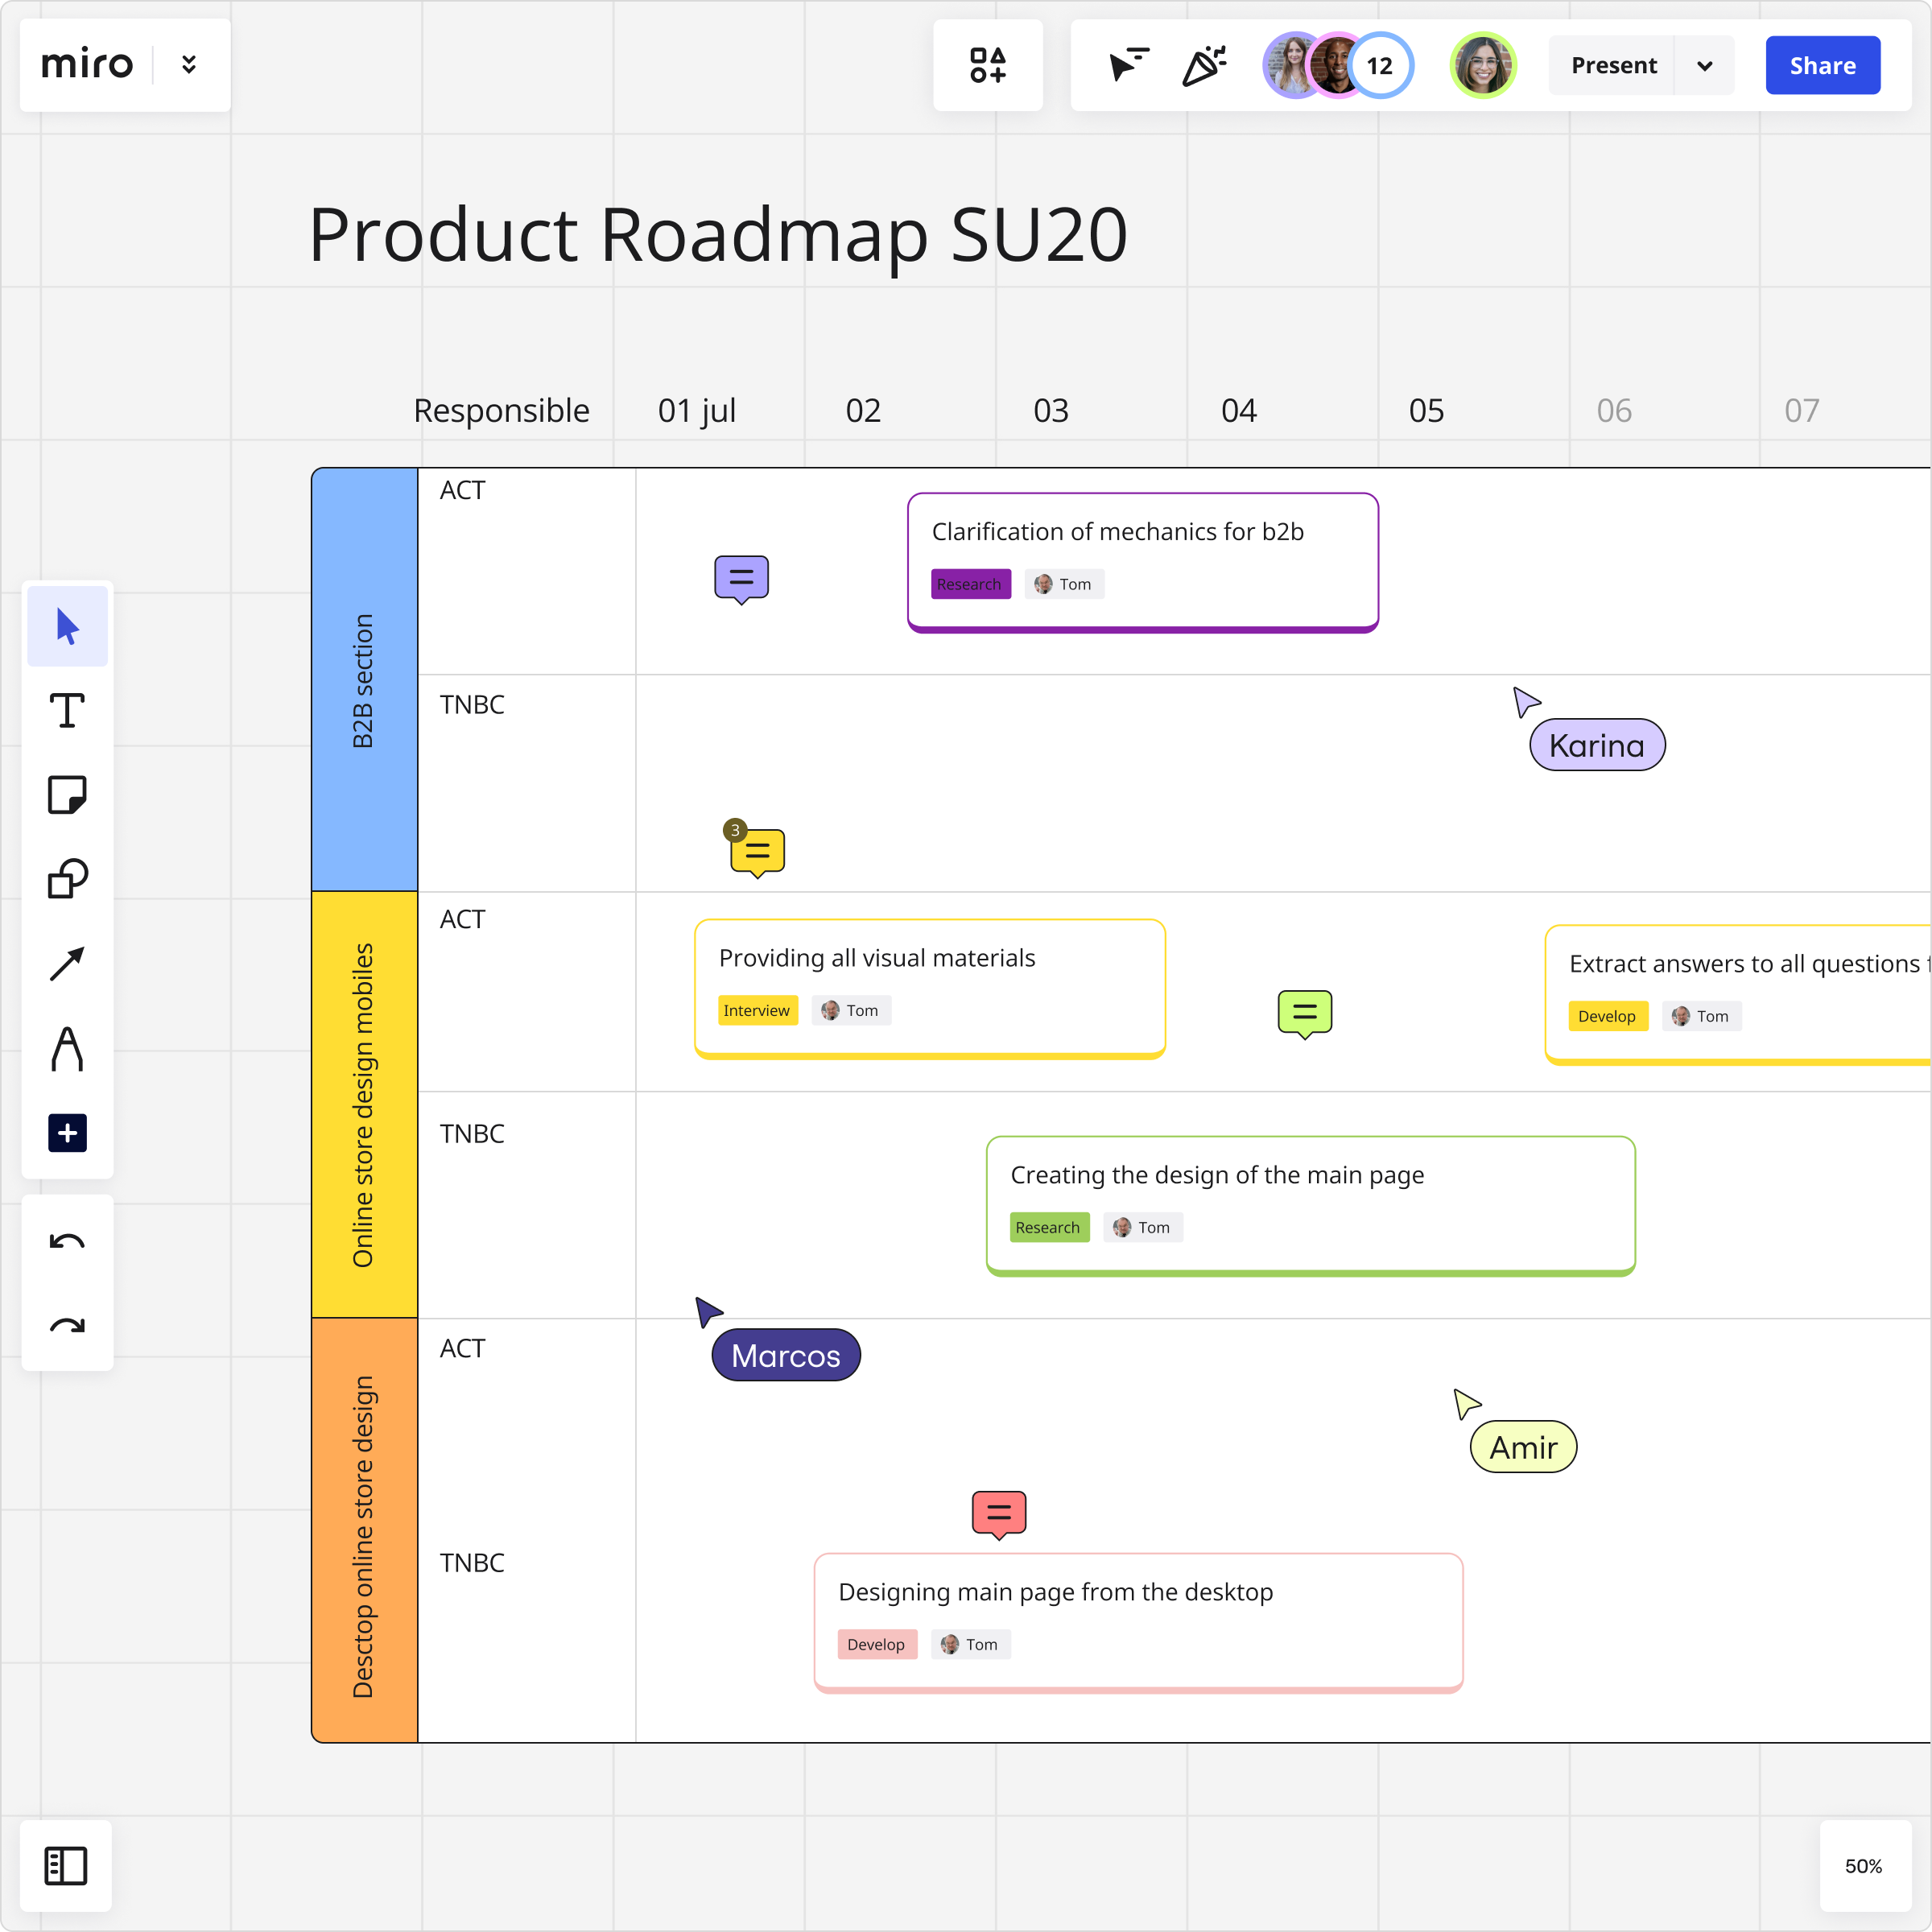Expand the double chevron next to miro logo
The width and height of the screenshot is (1932, 1932).
tap(189, 65)
